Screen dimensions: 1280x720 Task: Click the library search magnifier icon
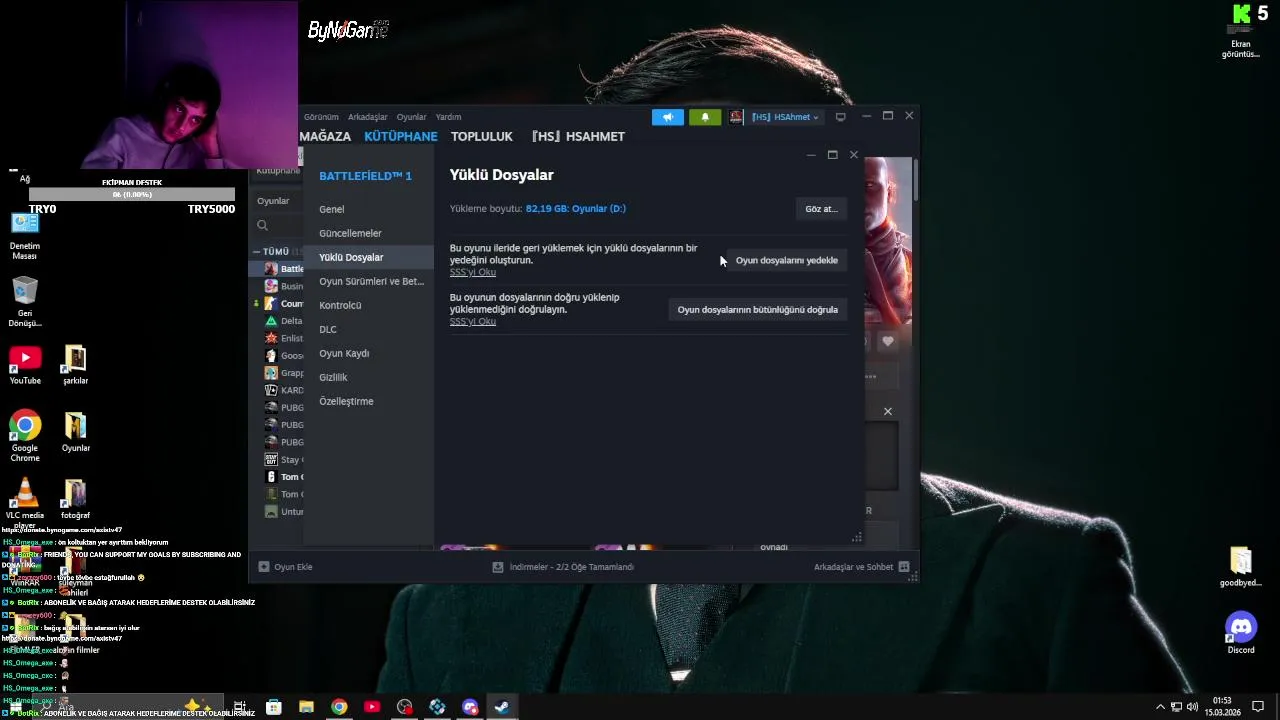click(262, 225)
